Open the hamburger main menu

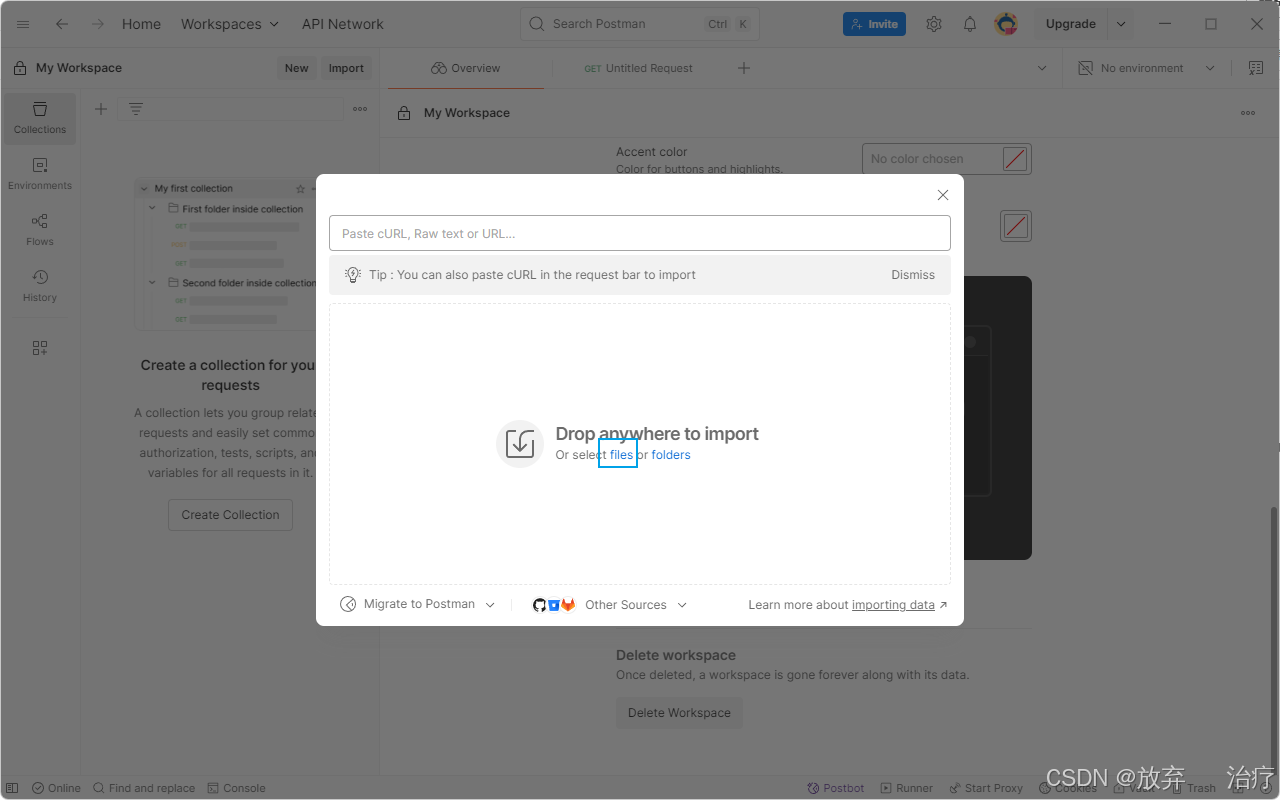tap(23, 24)
